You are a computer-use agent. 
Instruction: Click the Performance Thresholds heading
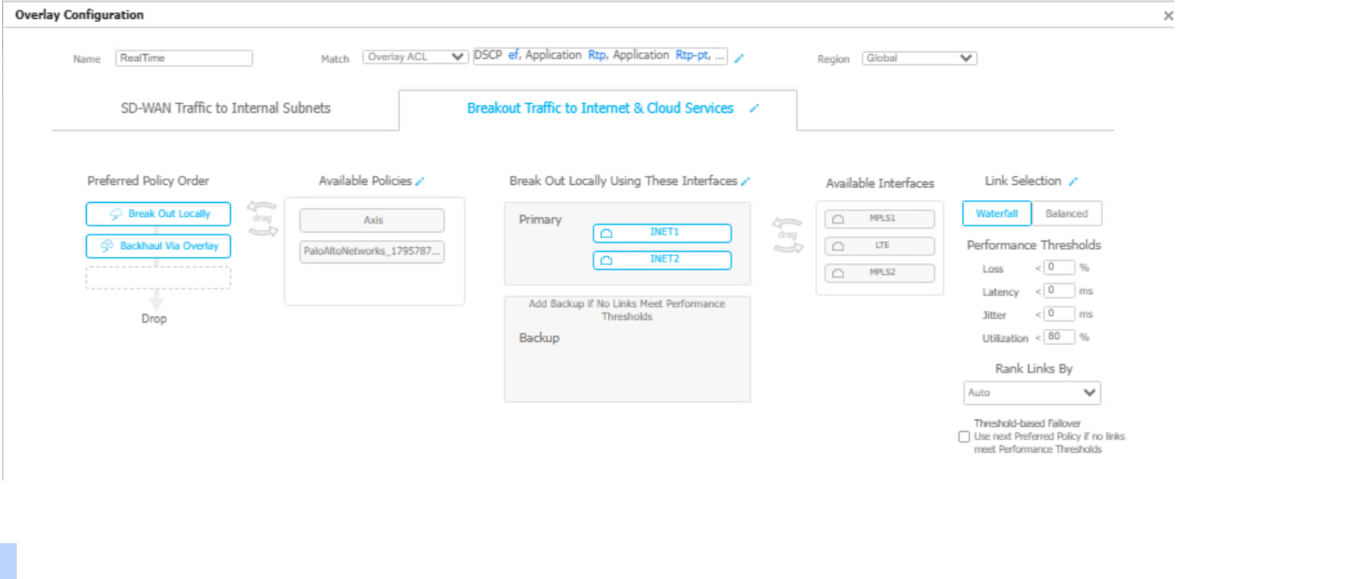tap(1034, 245)
